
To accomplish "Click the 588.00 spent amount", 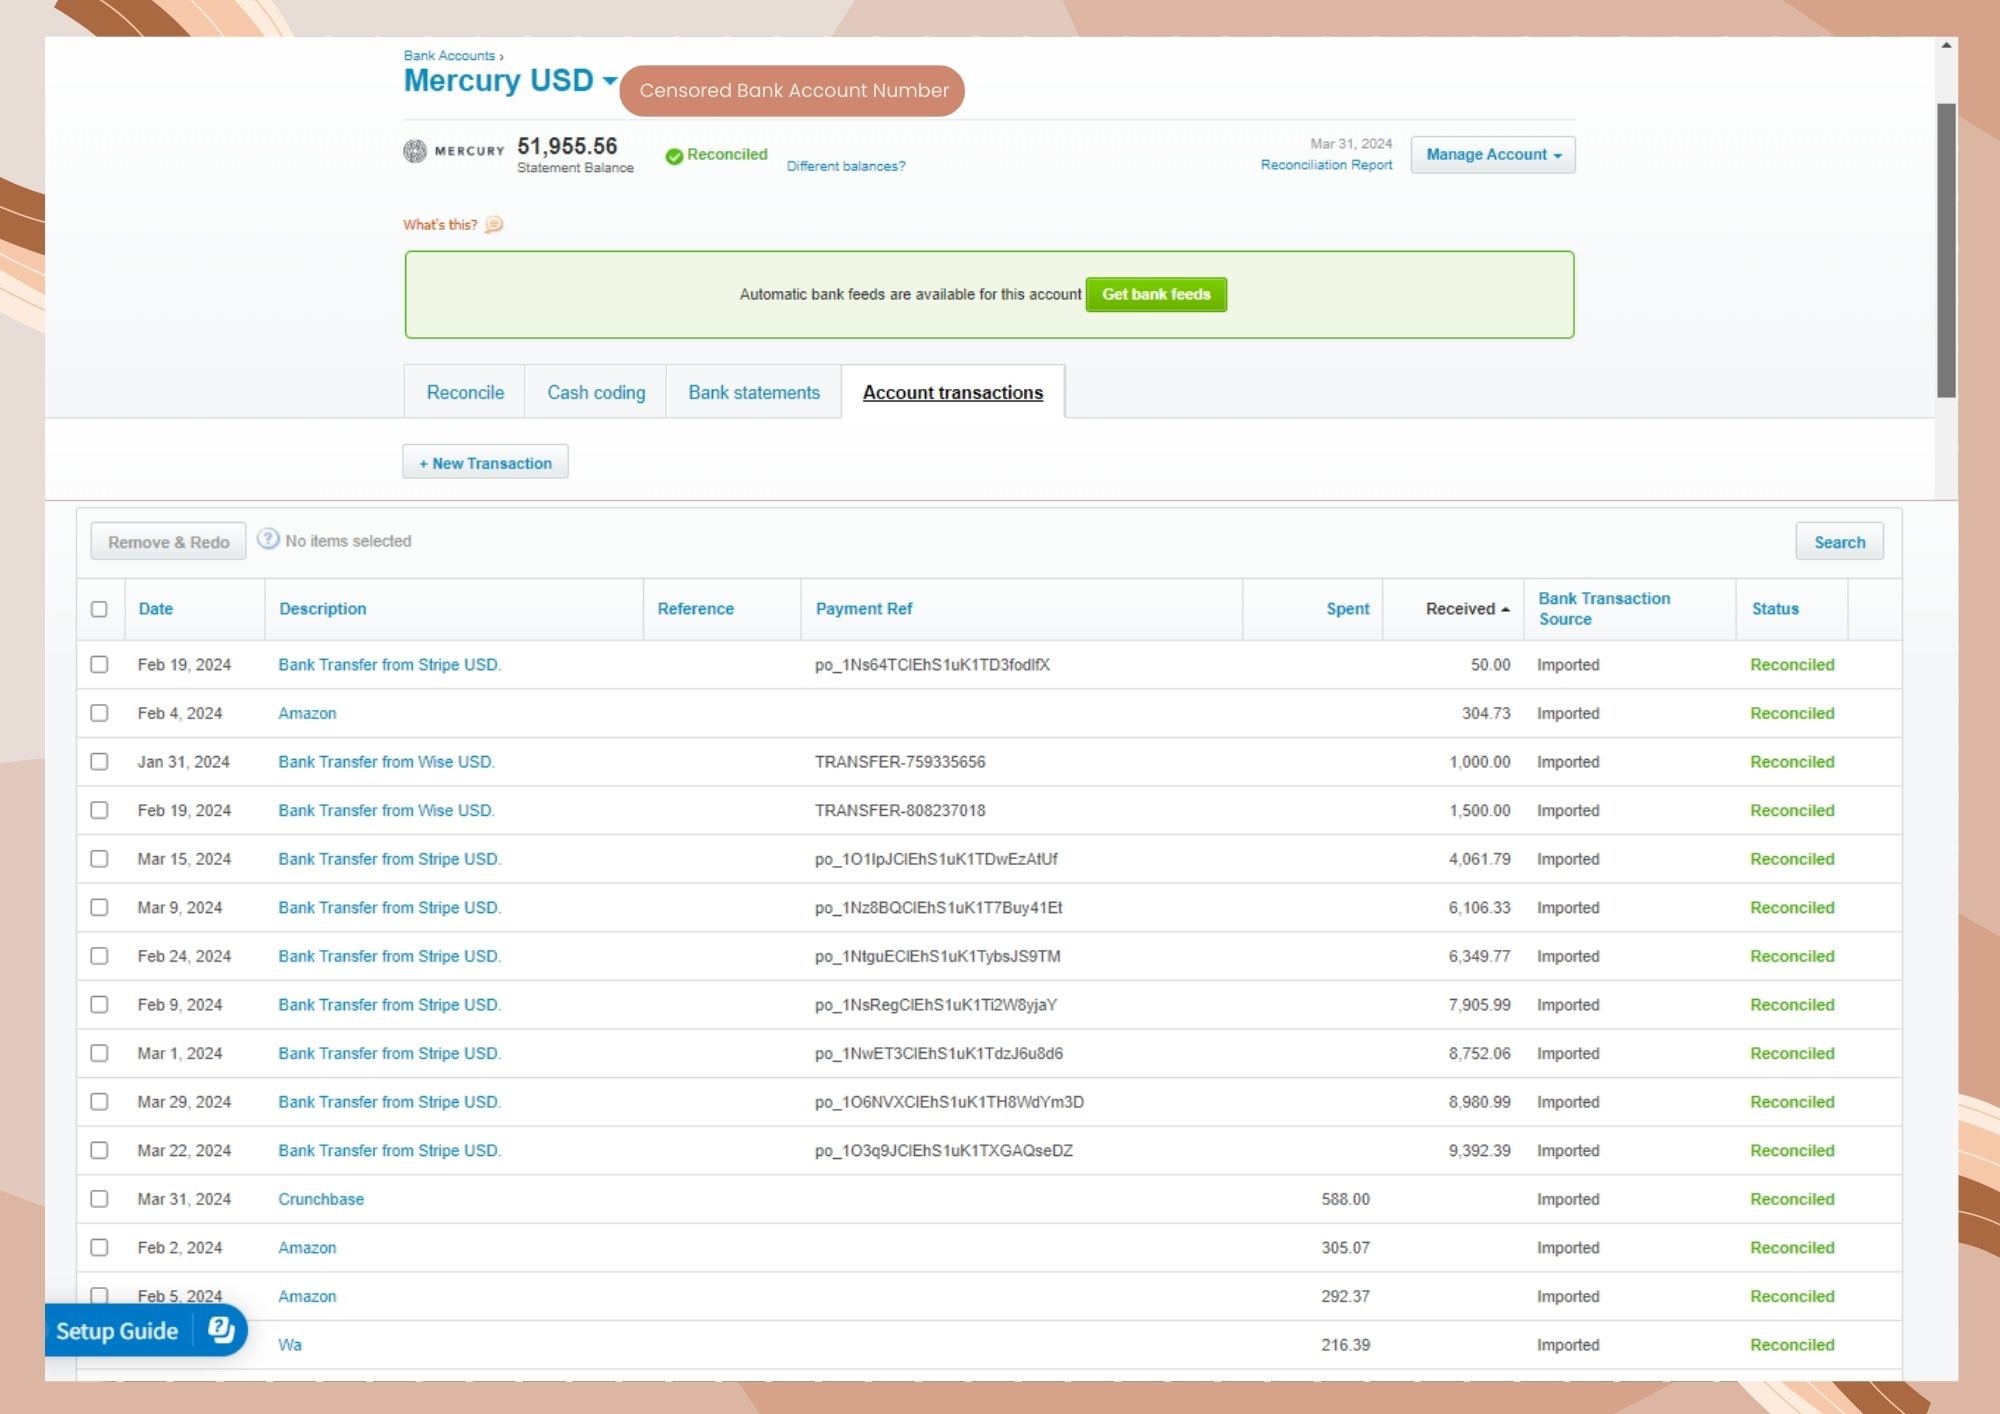I will 1345,1199.
